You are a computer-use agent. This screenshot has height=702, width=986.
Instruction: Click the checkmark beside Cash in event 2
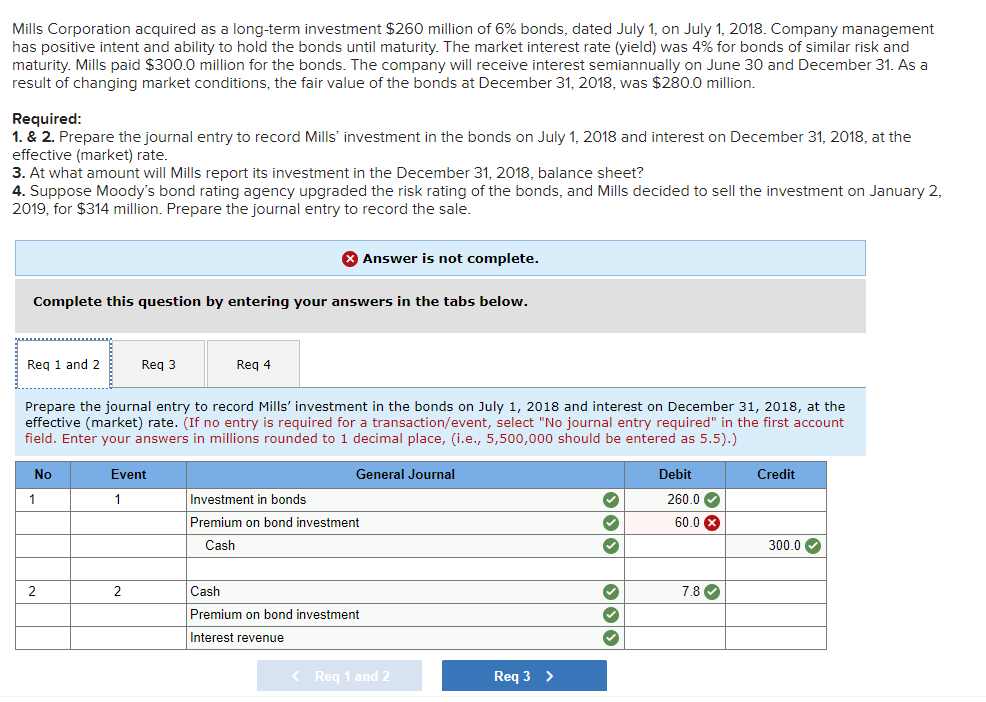coord(608,591)
